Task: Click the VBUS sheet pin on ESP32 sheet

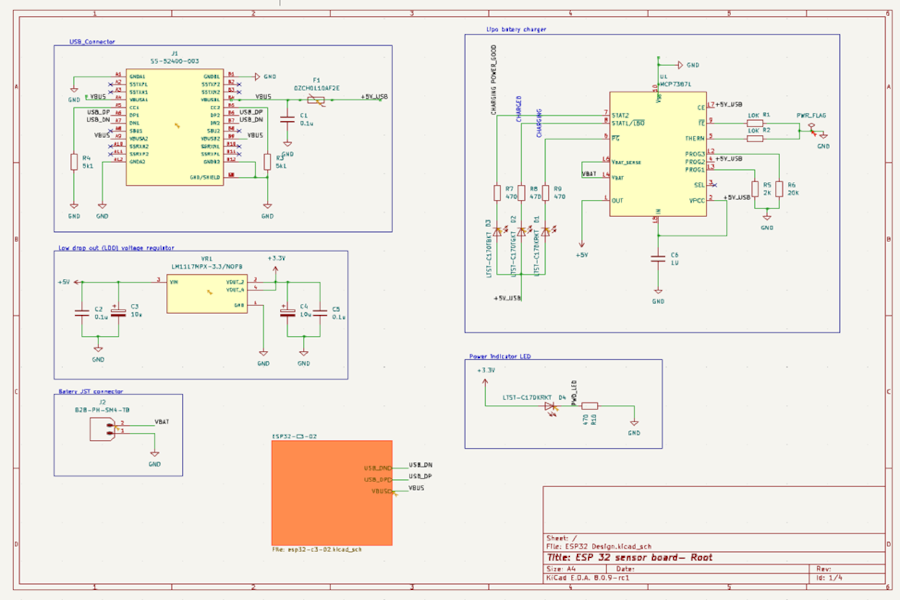Action: (x=382, y=491)
